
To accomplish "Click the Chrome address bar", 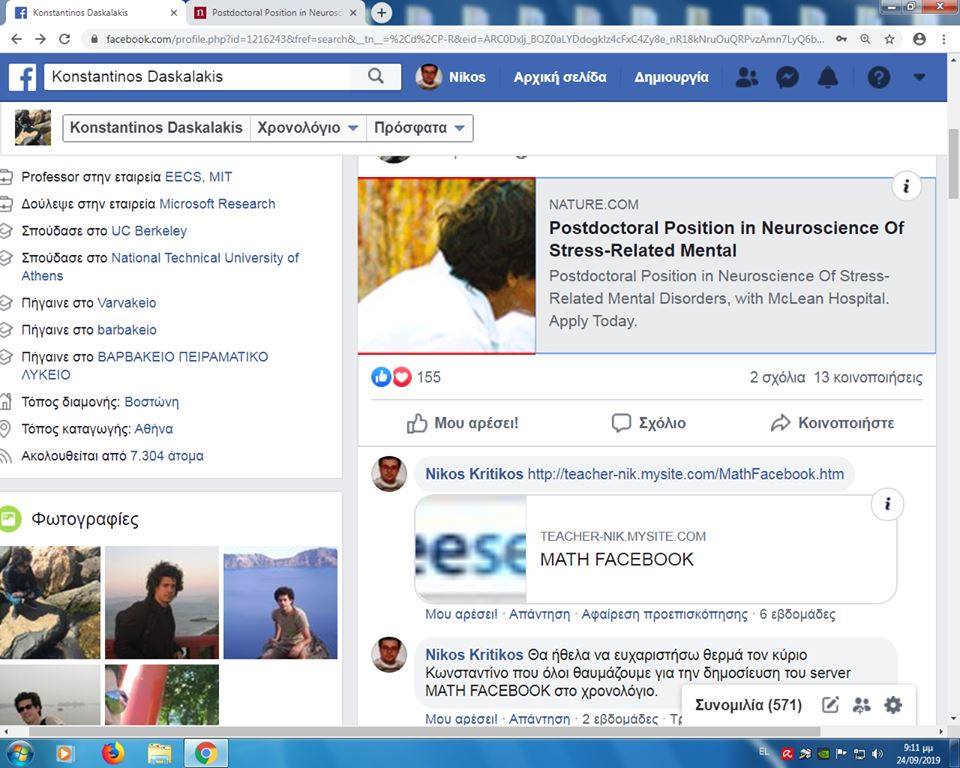I will (464, 39).
